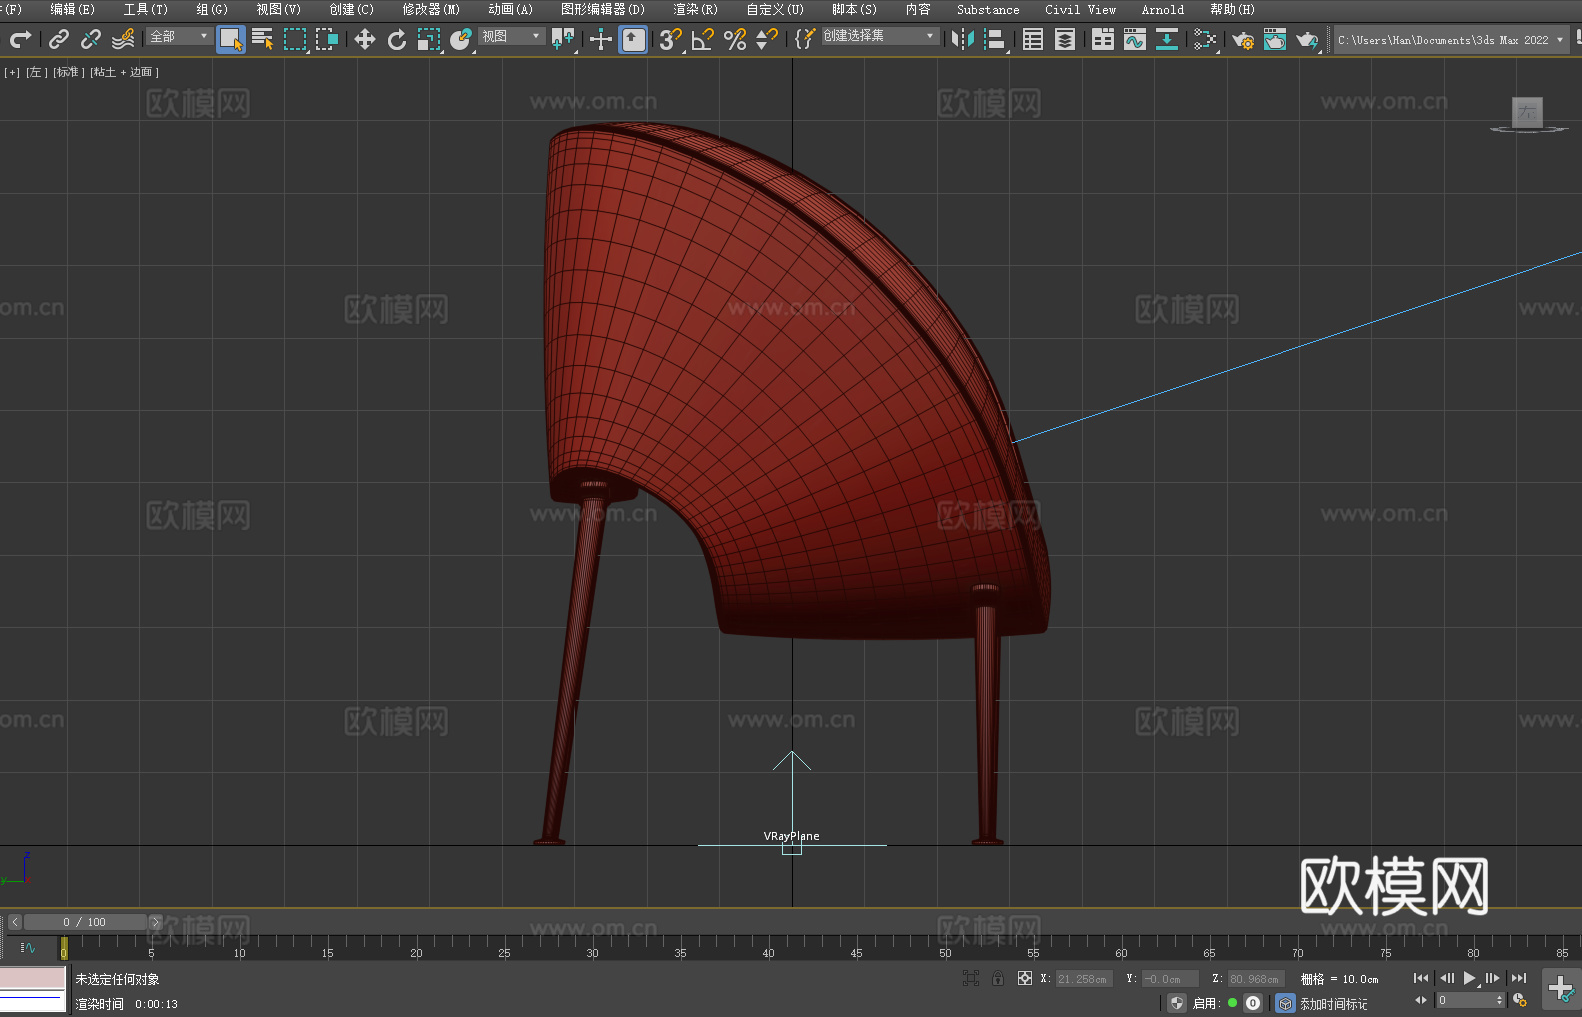Image resolution: width=1582 pixels, height=1017 pixels.
Task: Click the Redo arrow icon
Action: coord(20,39)
